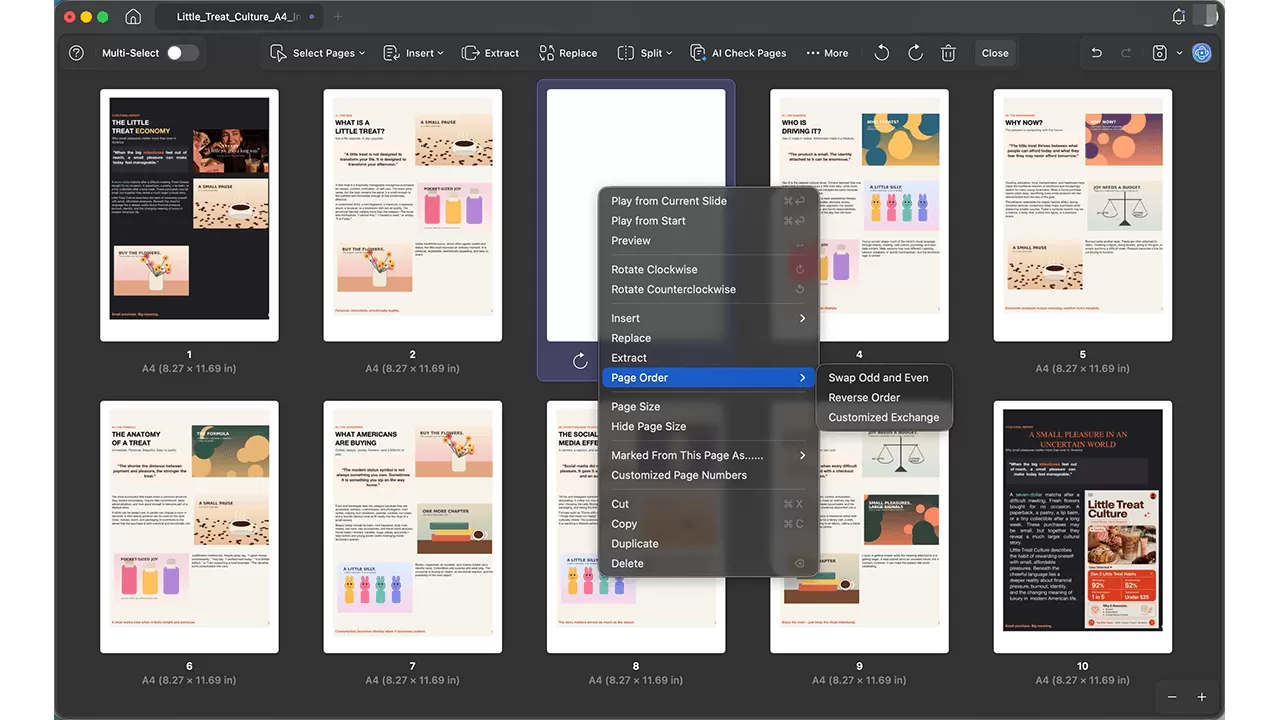
Task: Select the page 5 thumbnail
Action: [x=1083, y=215]
